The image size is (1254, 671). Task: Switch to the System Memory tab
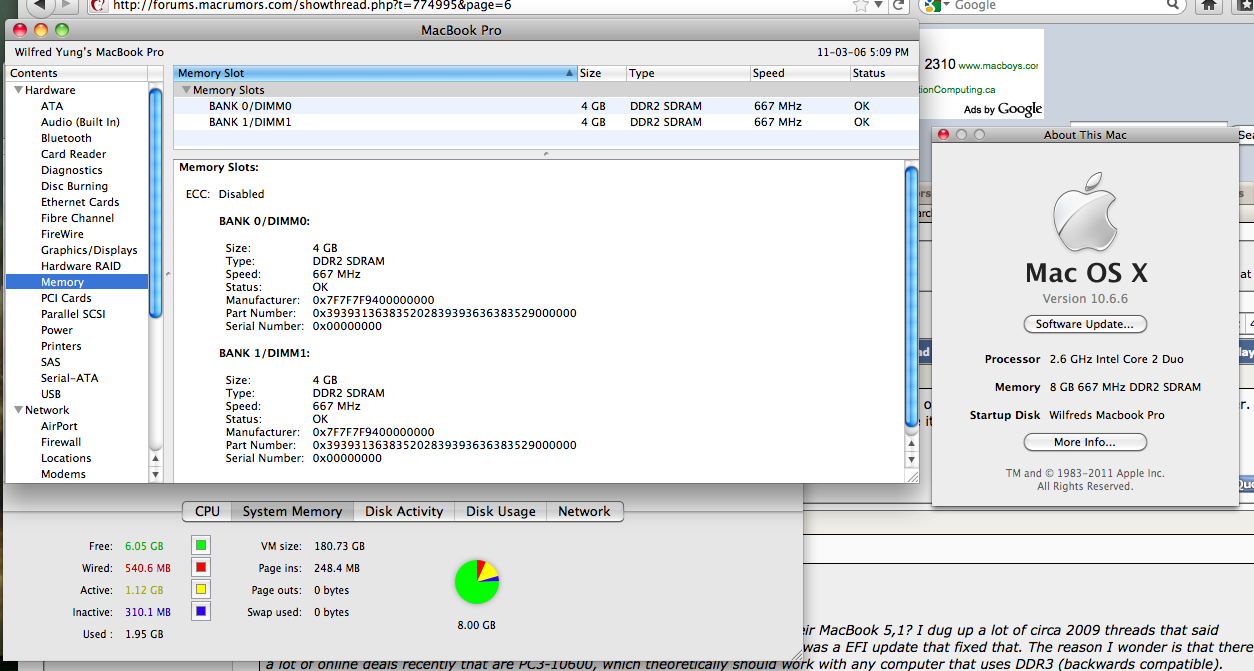pos(292,511)
